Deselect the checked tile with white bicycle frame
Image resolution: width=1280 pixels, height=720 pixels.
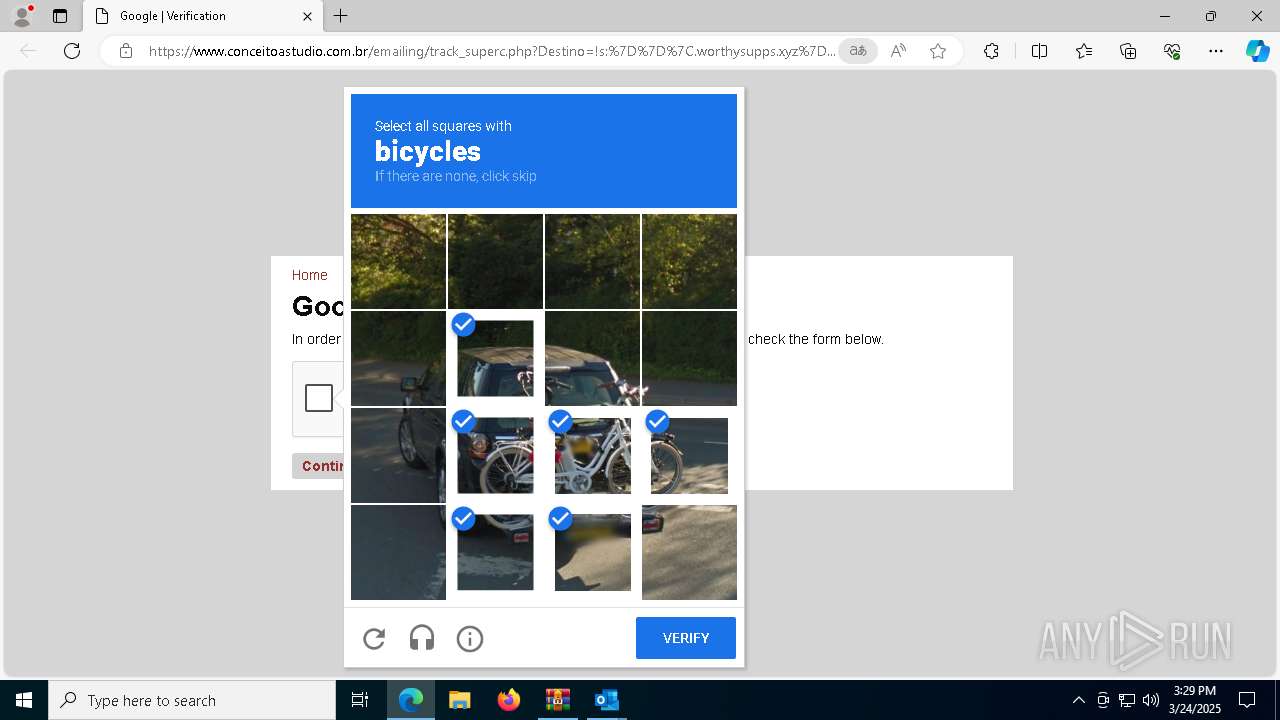[x=592, y=455]
